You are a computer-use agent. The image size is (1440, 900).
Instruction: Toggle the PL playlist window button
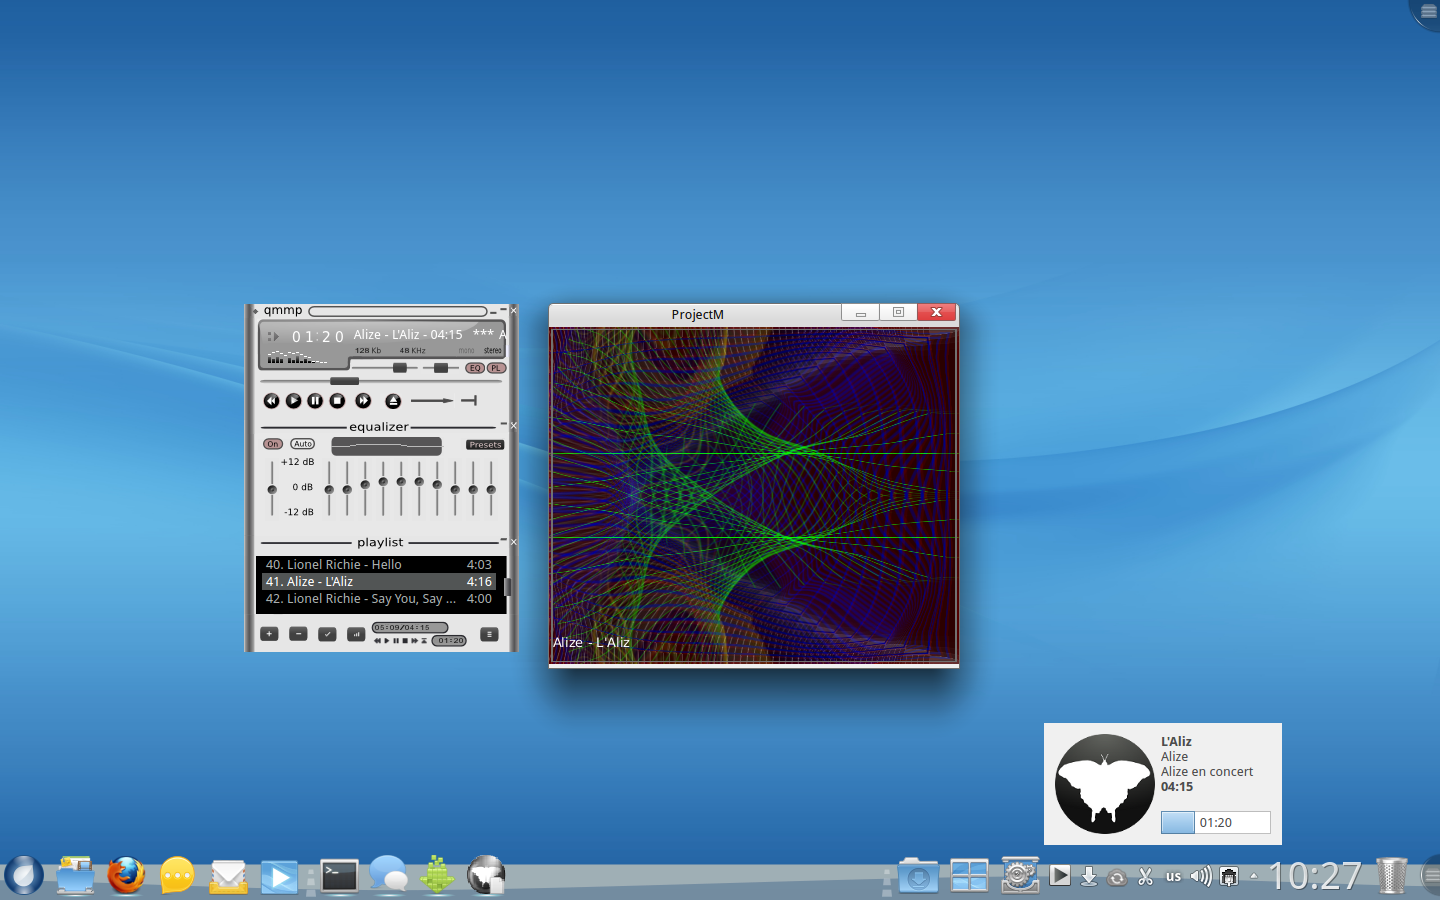[x=496, y=368]
